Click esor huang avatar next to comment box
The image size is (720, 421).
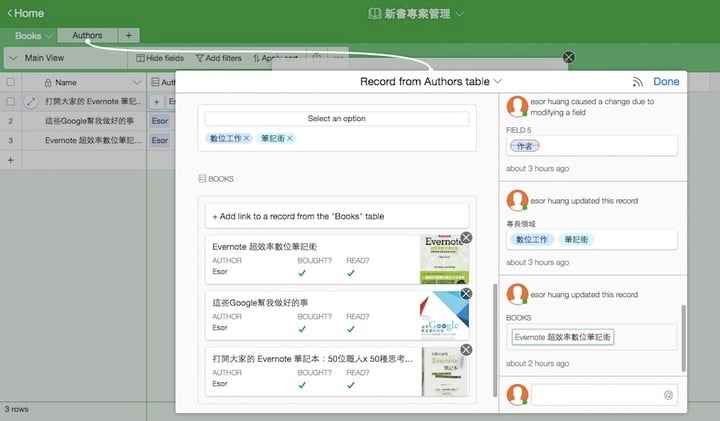pyautogui.click(x=517, y=394)
